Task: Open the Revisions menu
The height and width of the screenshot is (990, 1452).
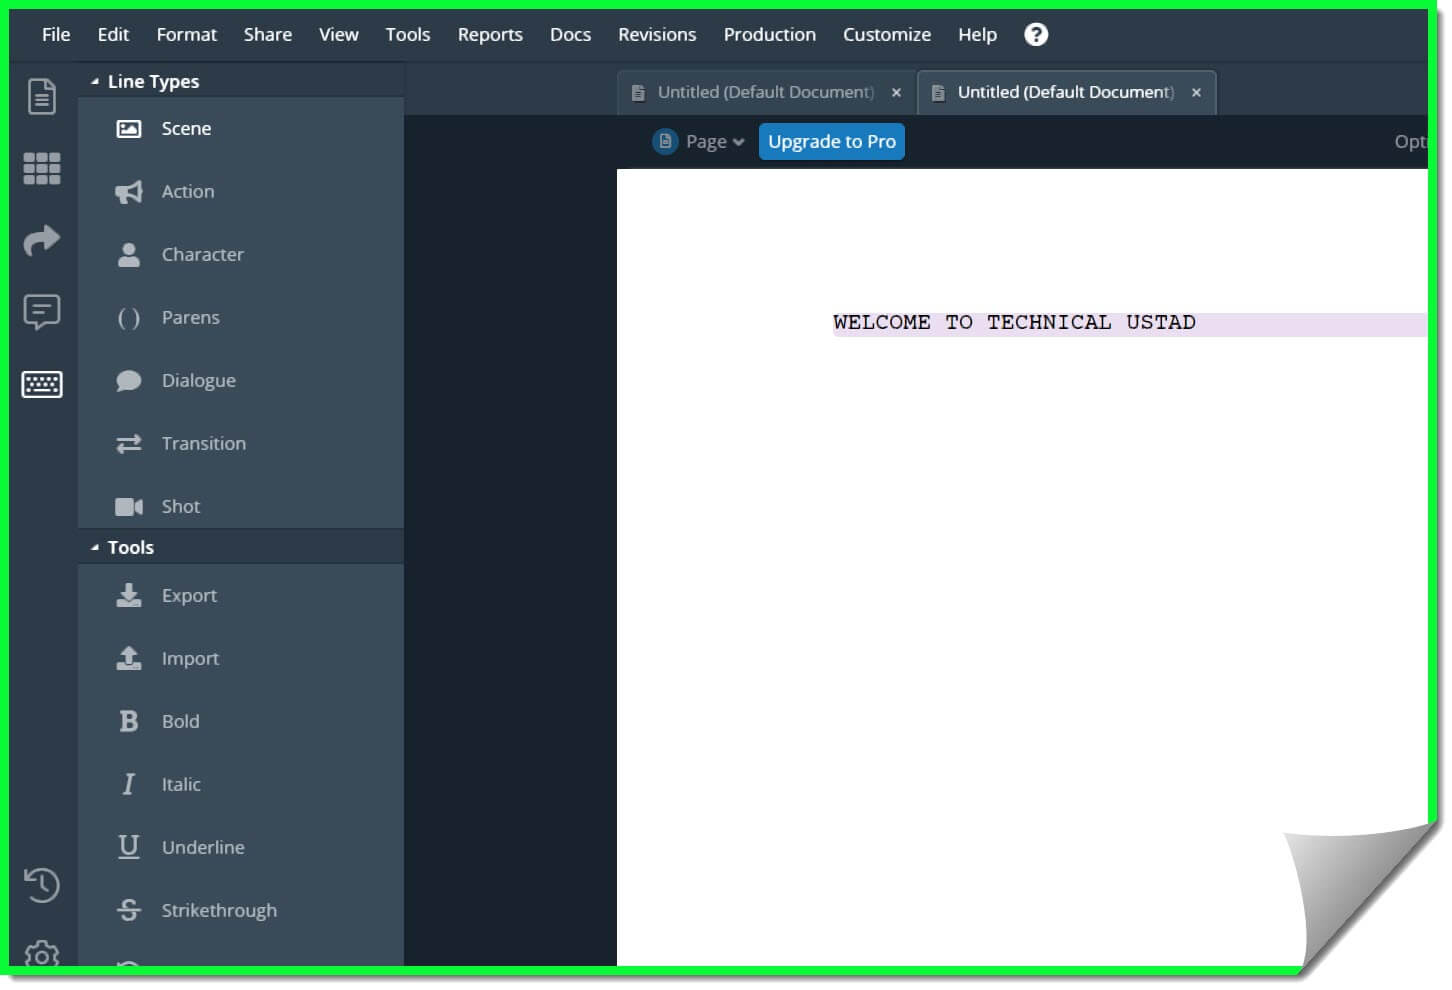Action: click(x=656, y=34)
